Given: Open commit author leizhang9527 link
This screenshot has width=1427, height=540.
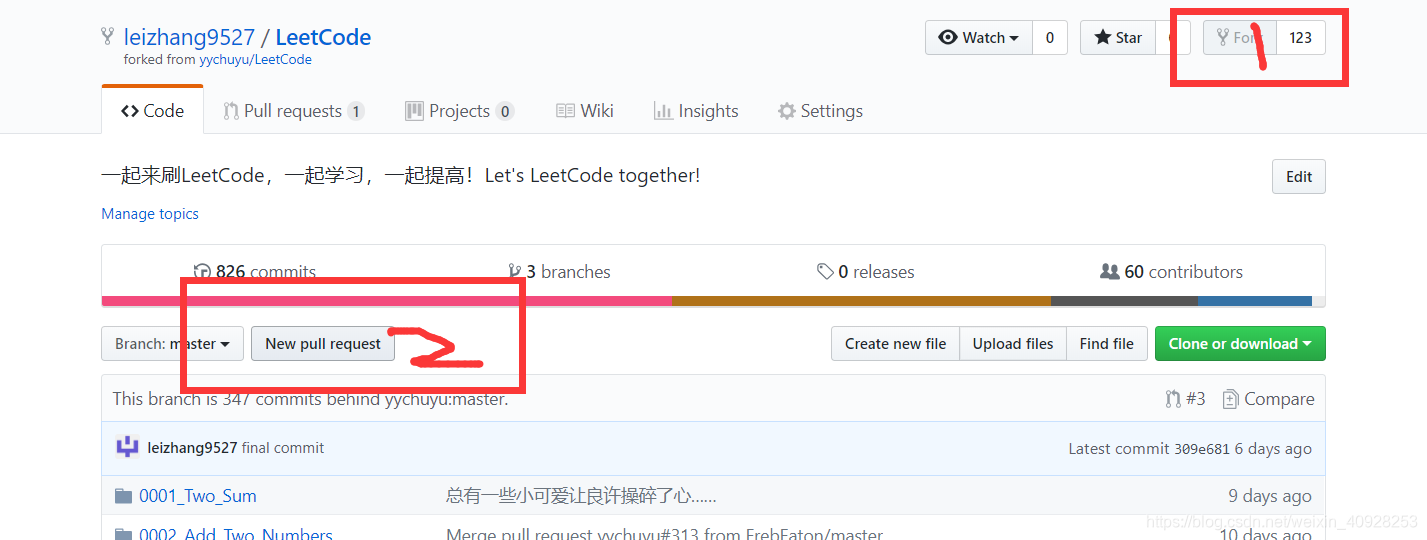Looking at the screenshot, I should pyautogui.click(x=192, y=448).
